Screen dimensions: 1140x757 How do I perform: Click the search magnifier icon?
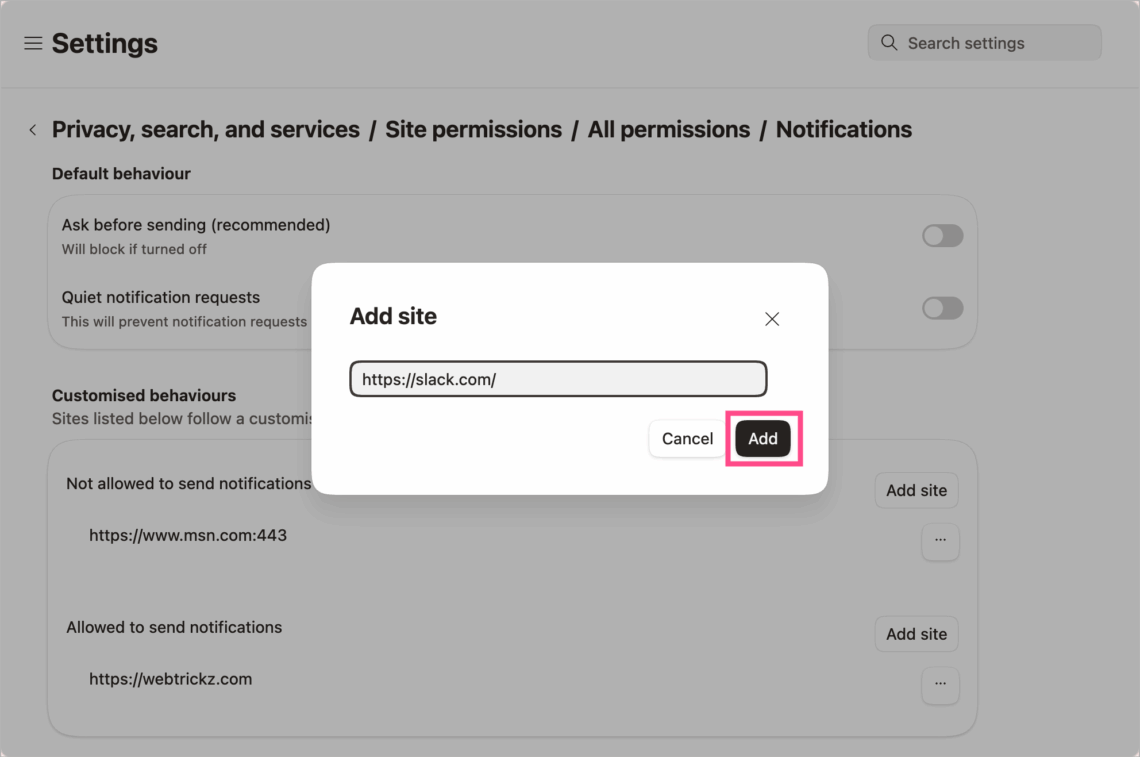(x=888, y=43)
